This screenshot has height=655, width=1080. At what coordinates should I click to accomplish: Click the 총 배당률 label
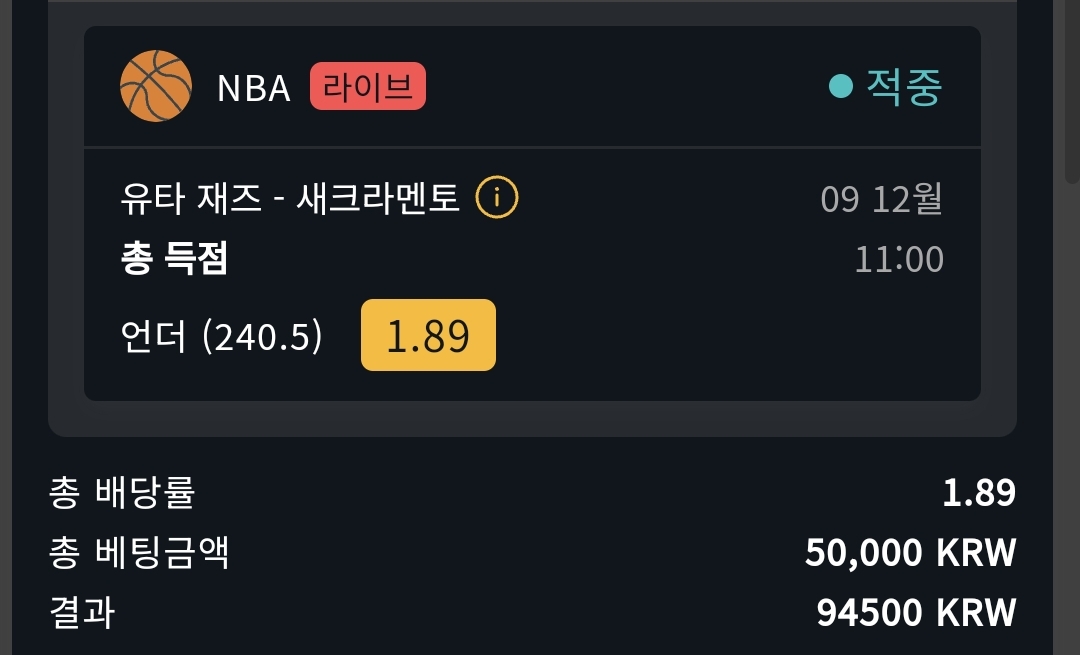point(122,492)
